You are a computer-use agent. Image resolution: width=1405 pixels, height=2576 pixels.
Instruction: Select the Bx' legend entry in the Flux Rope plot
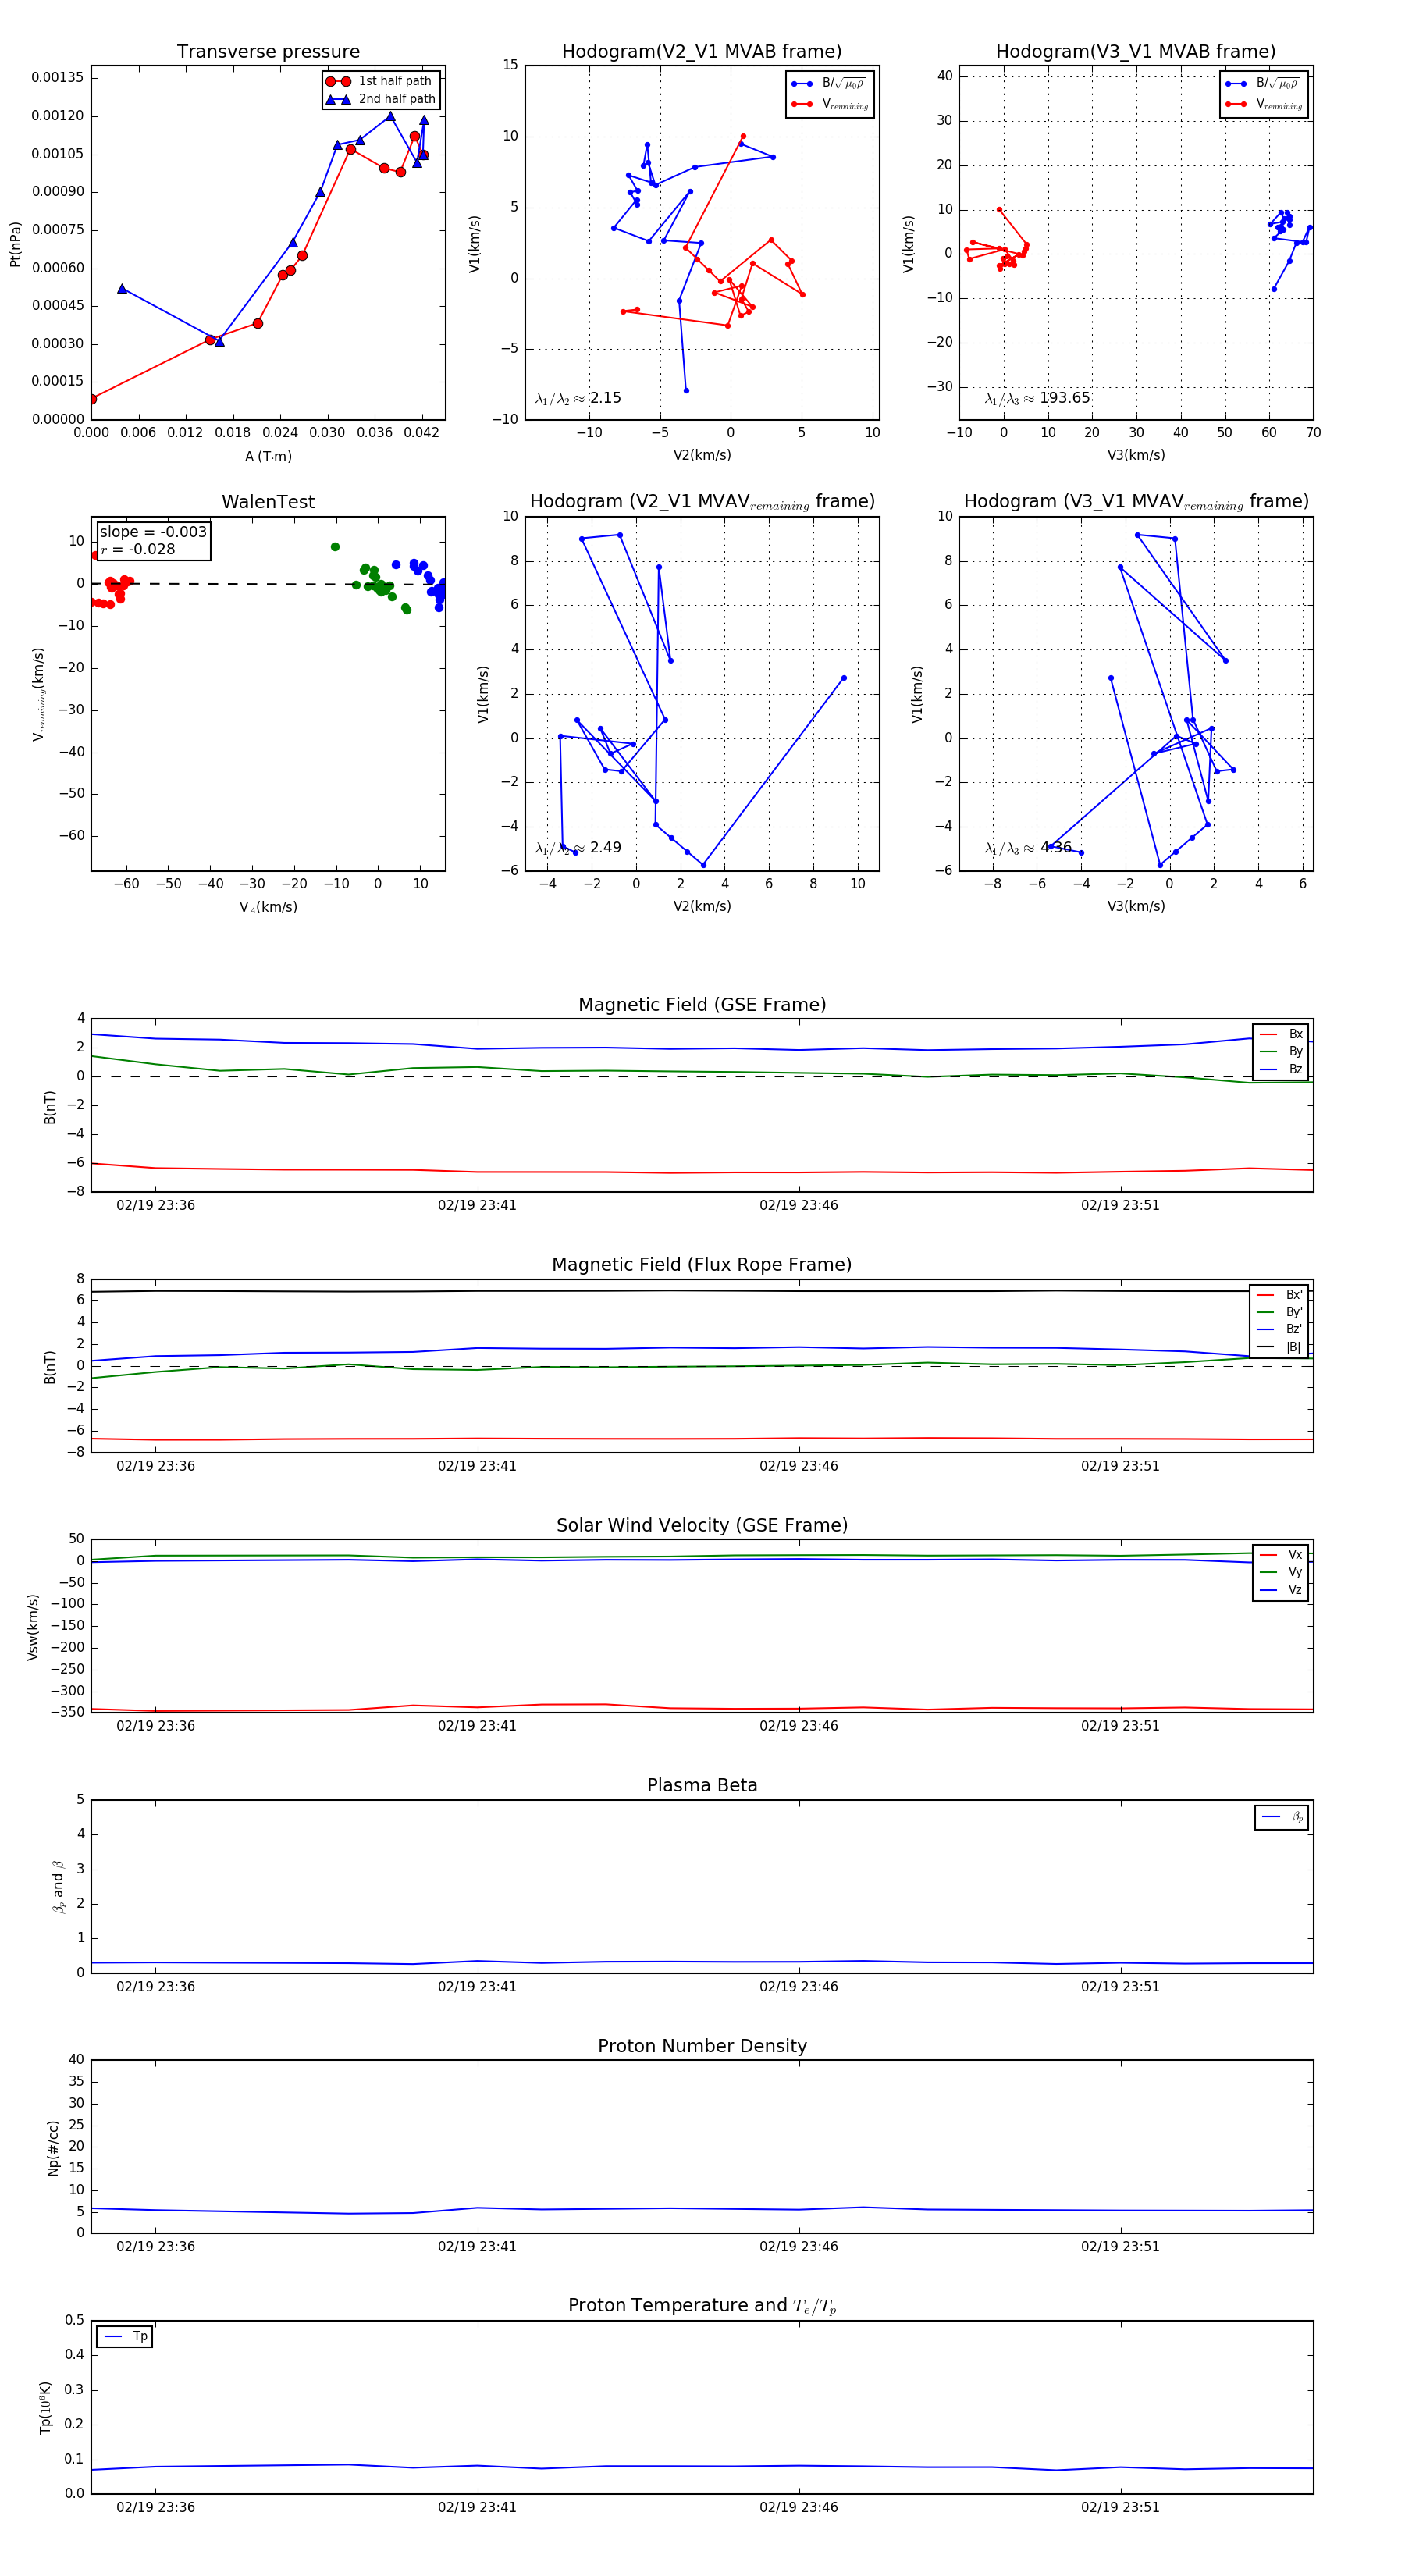point(1280,1295)
